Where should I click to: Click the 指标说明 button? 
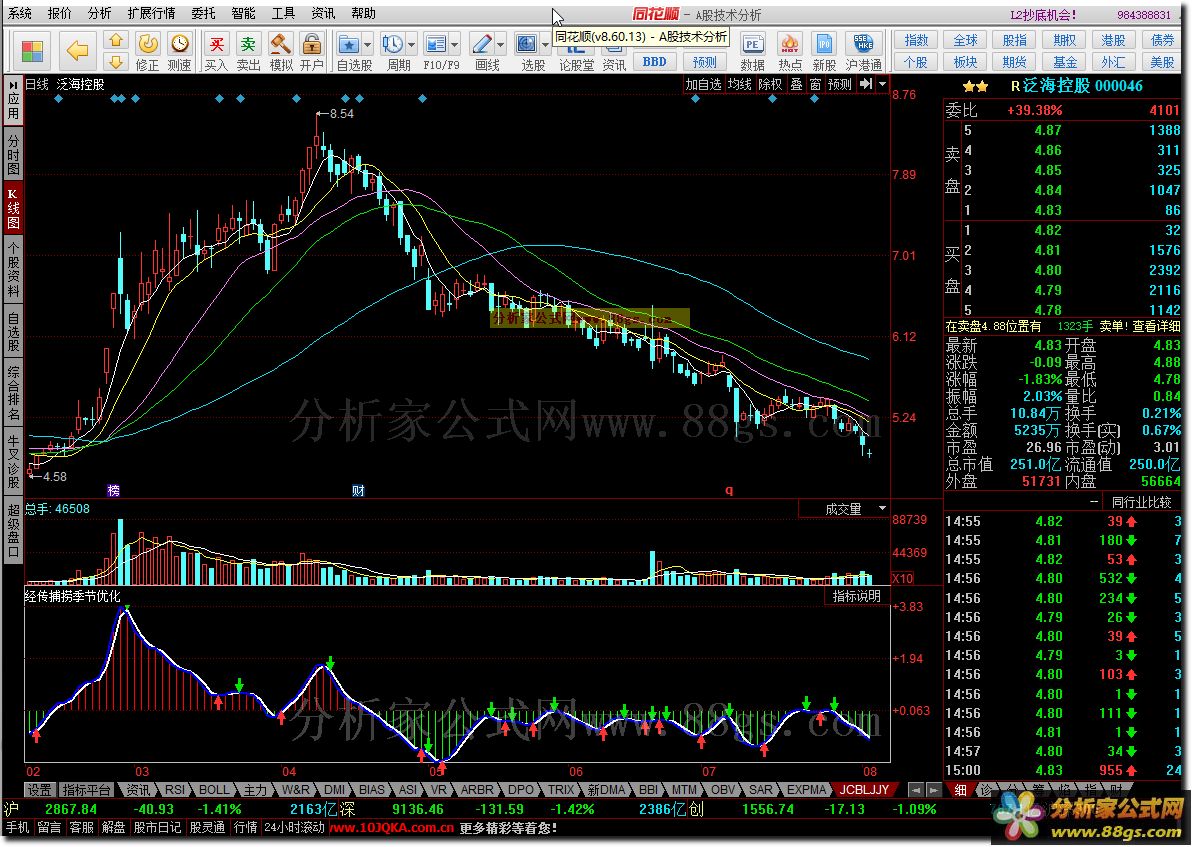click(857, 597)
